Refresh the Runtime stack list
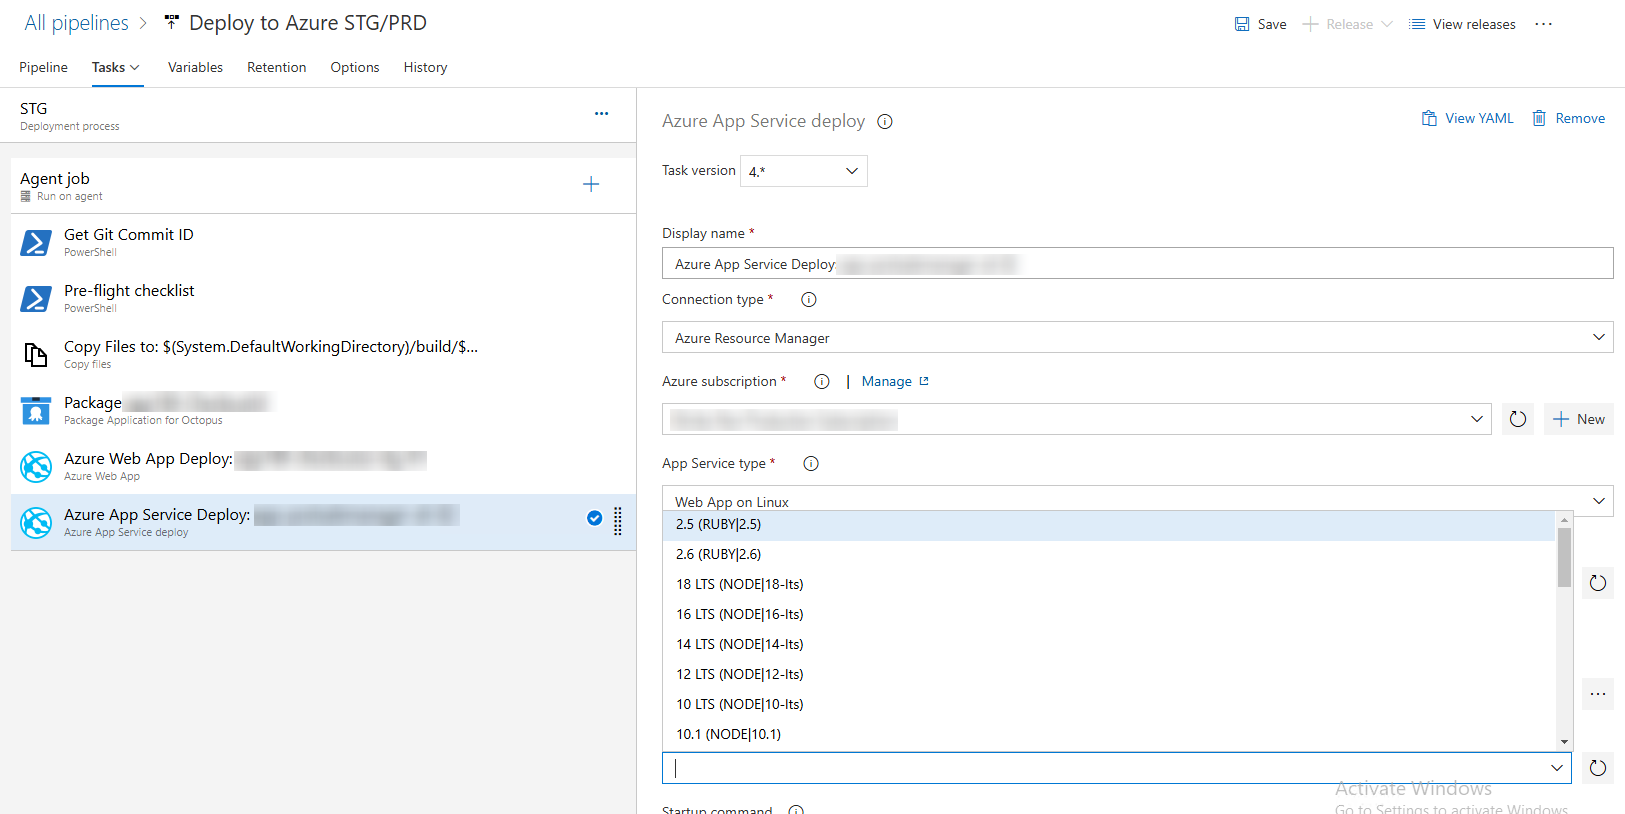This screenshot has width=1625, height=814. [1598, 768]
